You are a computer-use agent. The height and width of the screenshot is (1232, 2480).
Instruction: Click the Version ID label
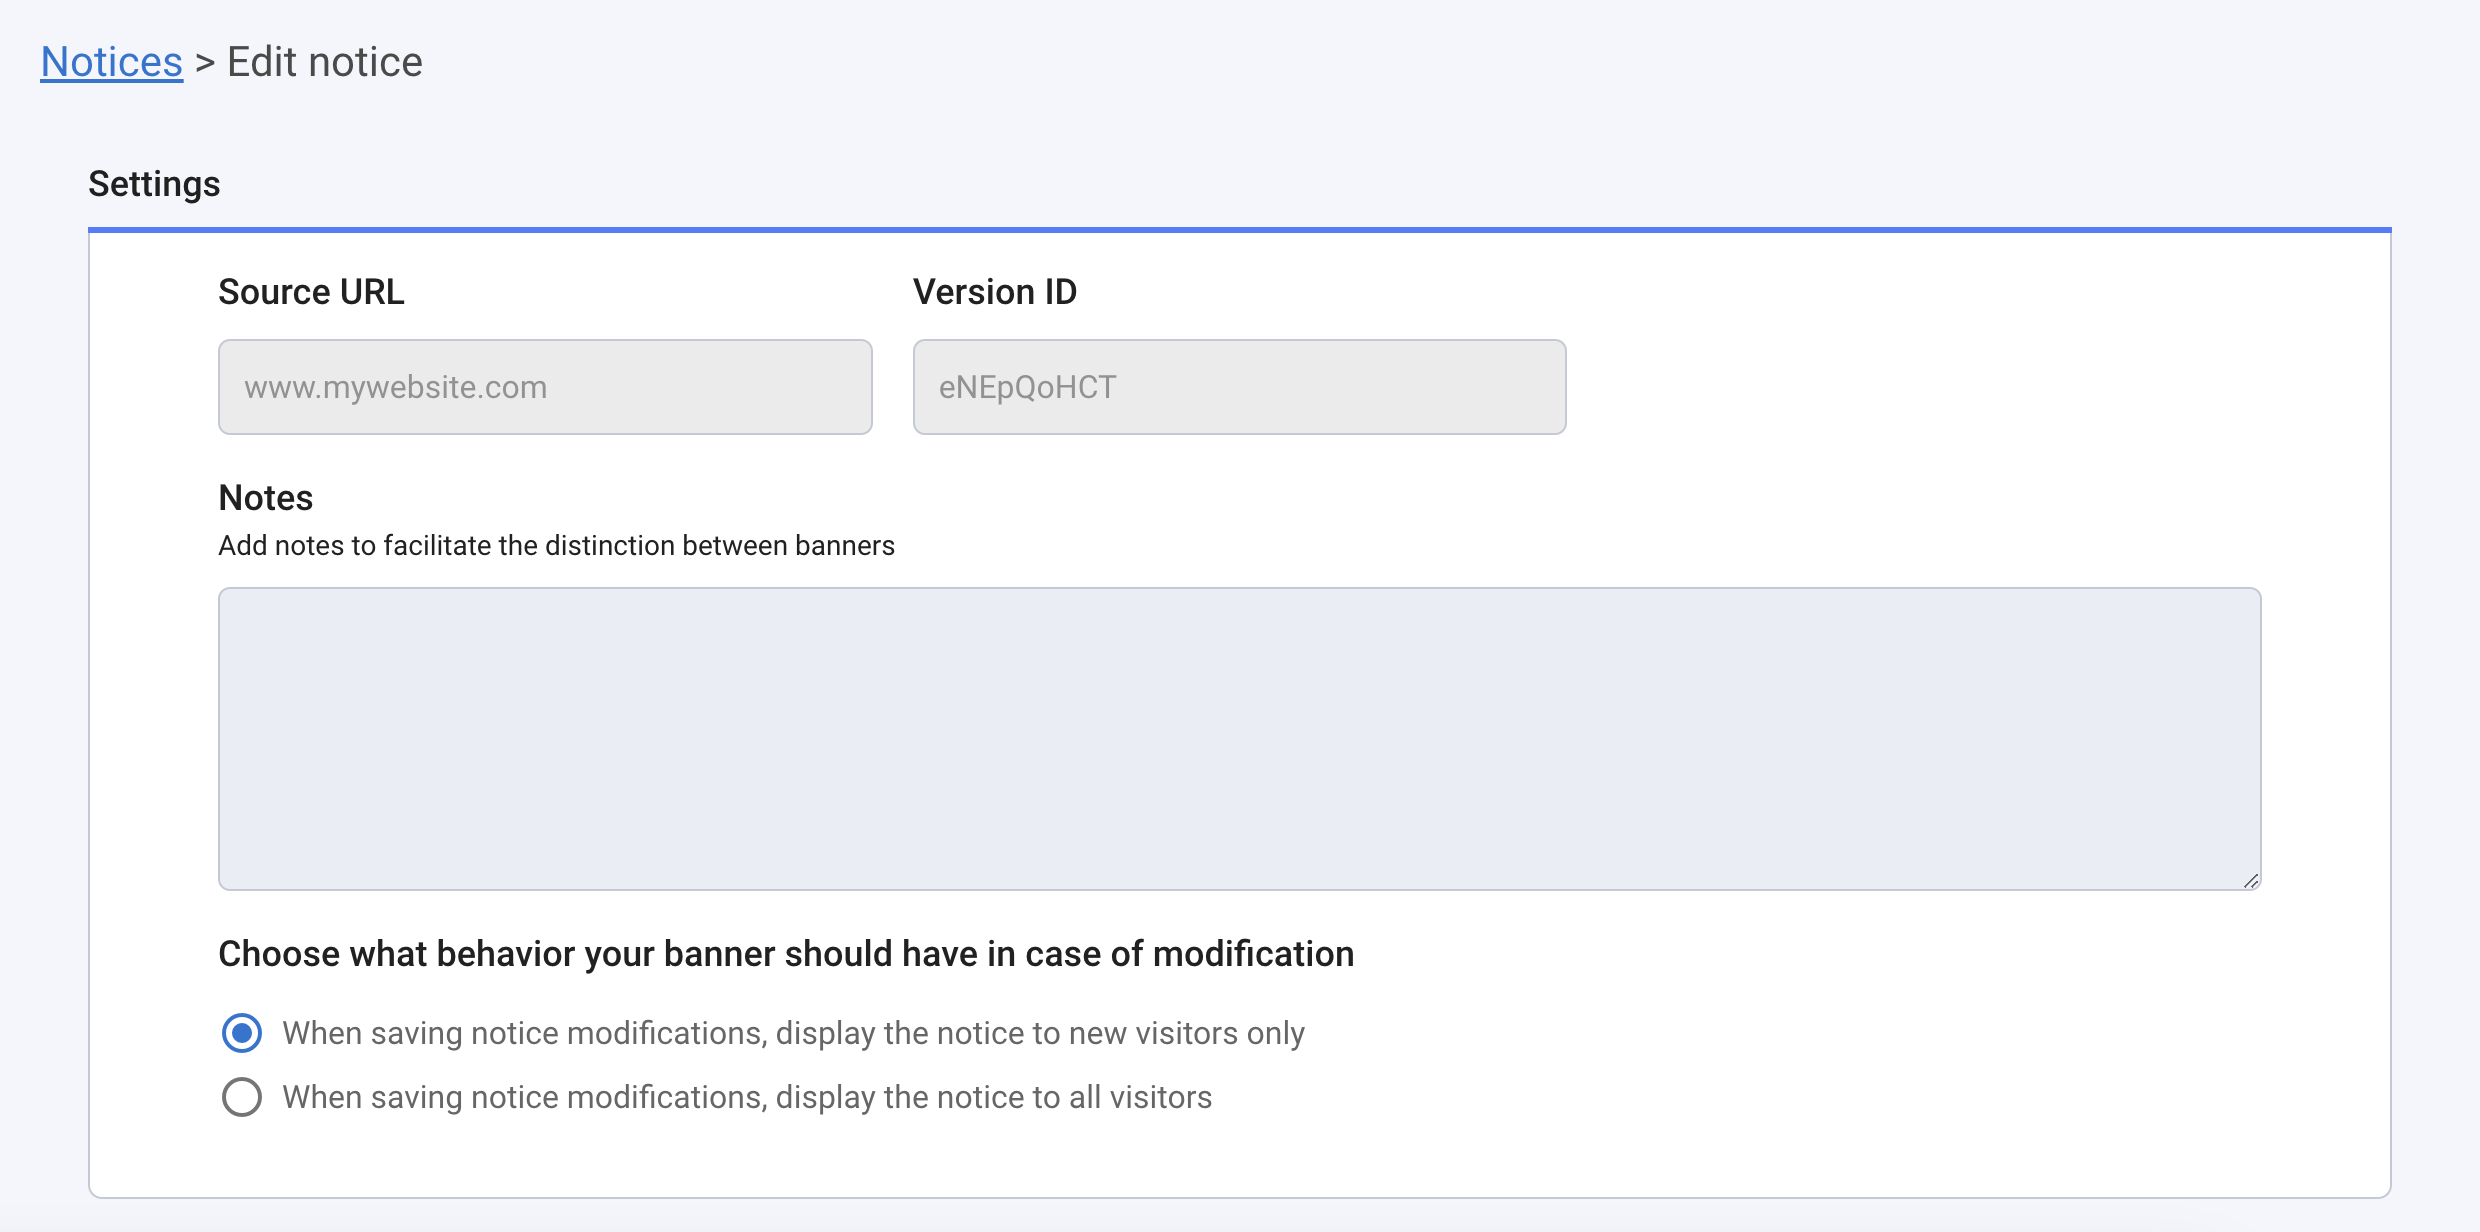pos(995,291)
